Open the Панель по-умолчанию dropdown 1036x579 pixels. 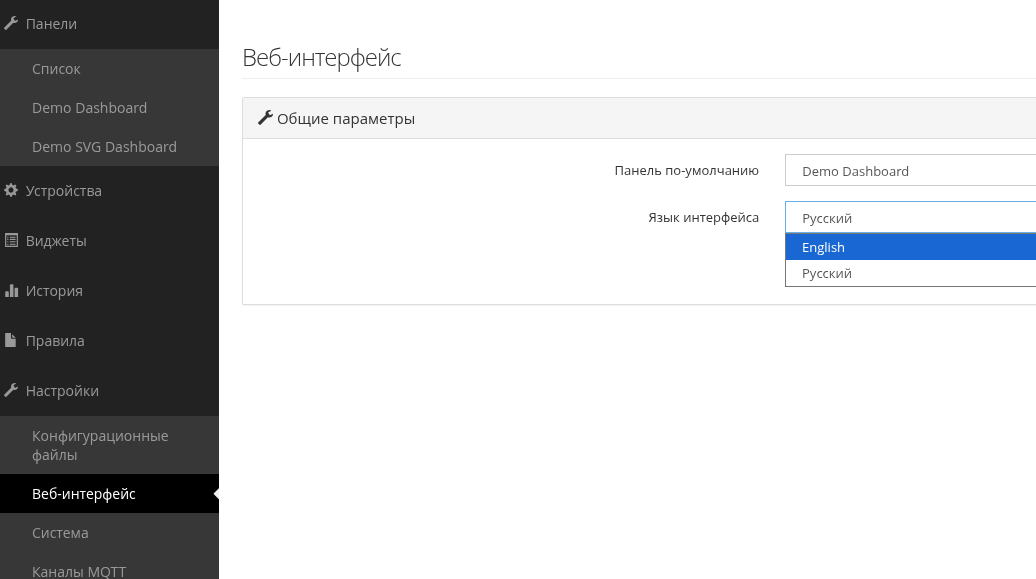tap(910, 171)
